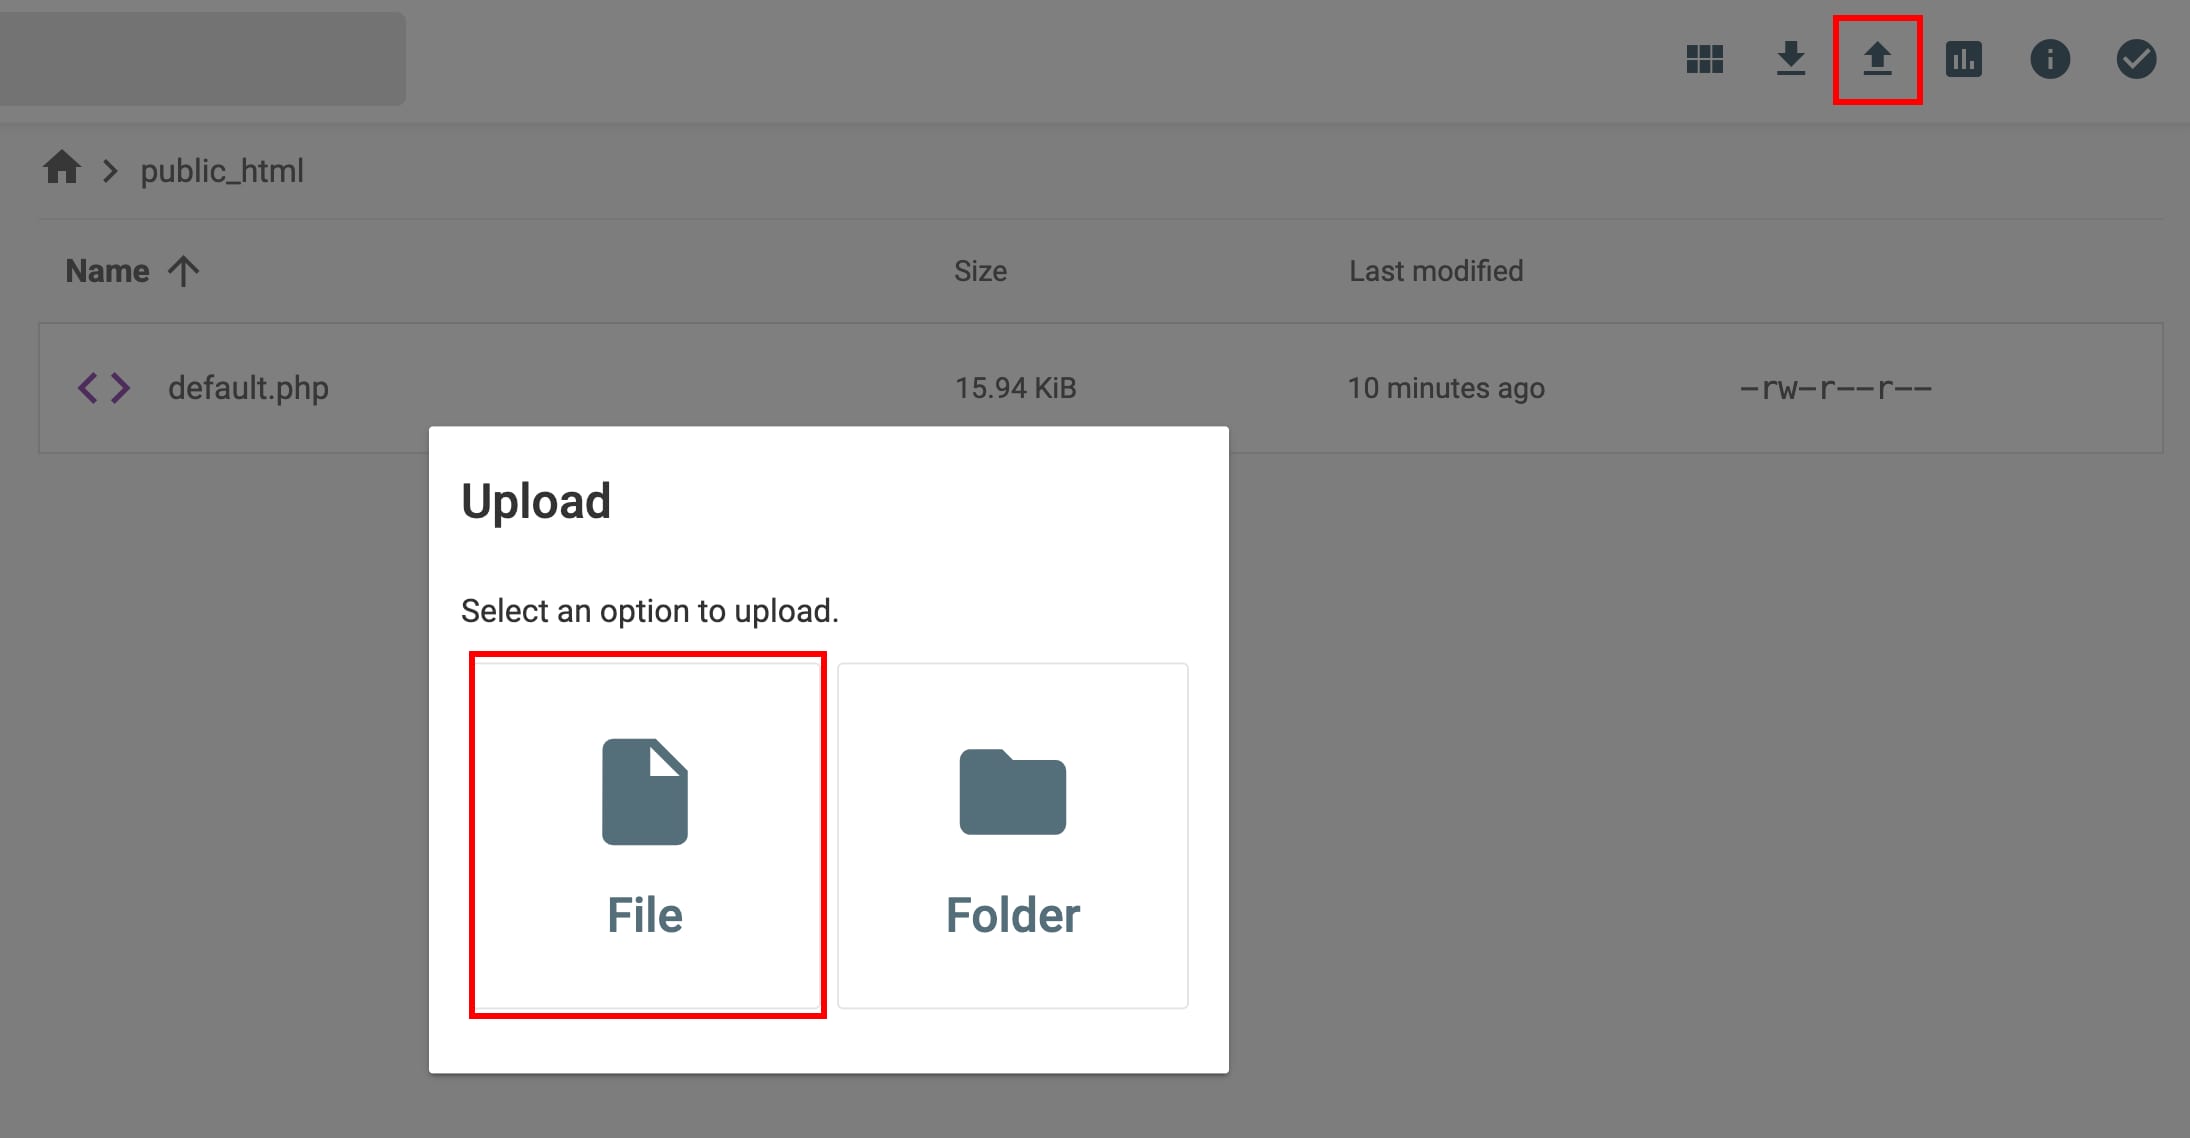The image size is (2190, 1138).
Task: Sort files by Name column
Action: (x=107, y=271)
